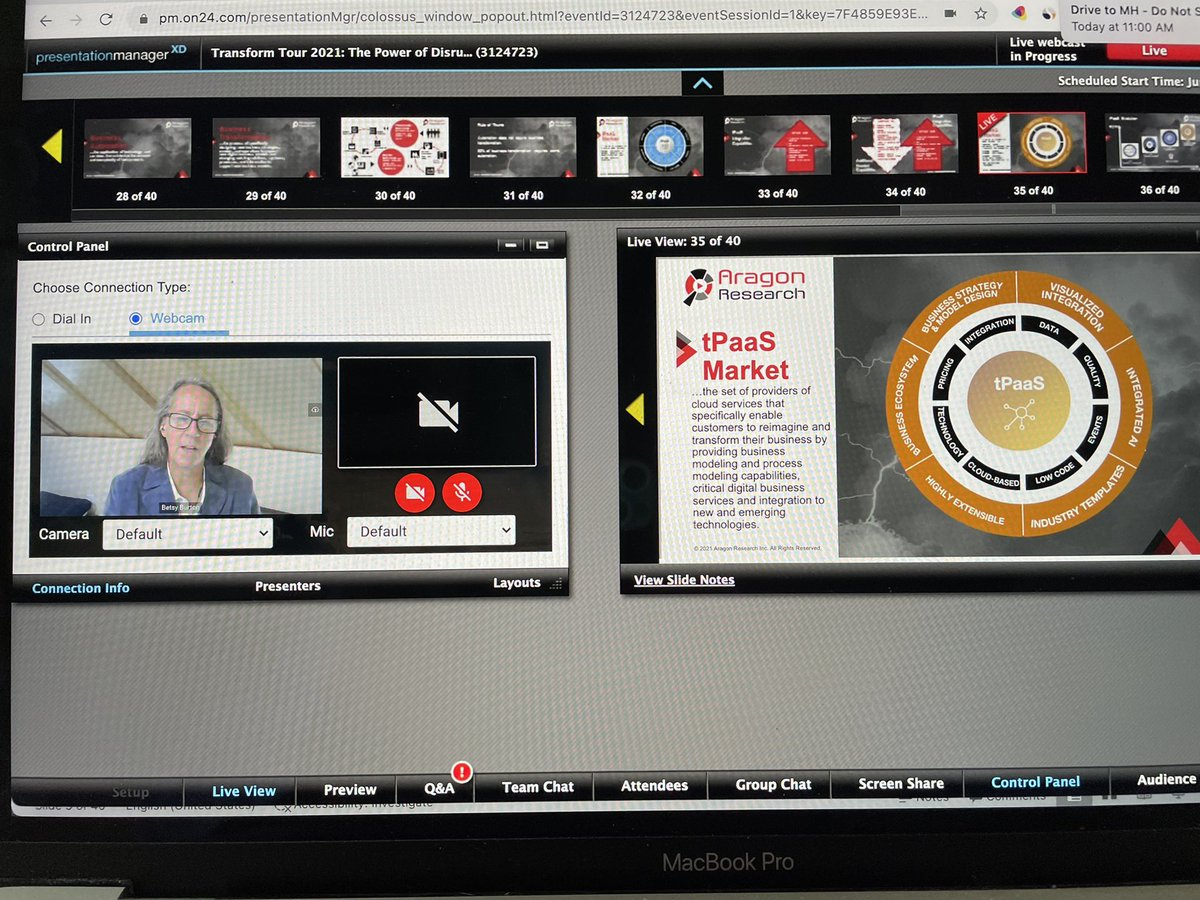Collapse the slide strip with the up chevron

click(x=702, y=83)
